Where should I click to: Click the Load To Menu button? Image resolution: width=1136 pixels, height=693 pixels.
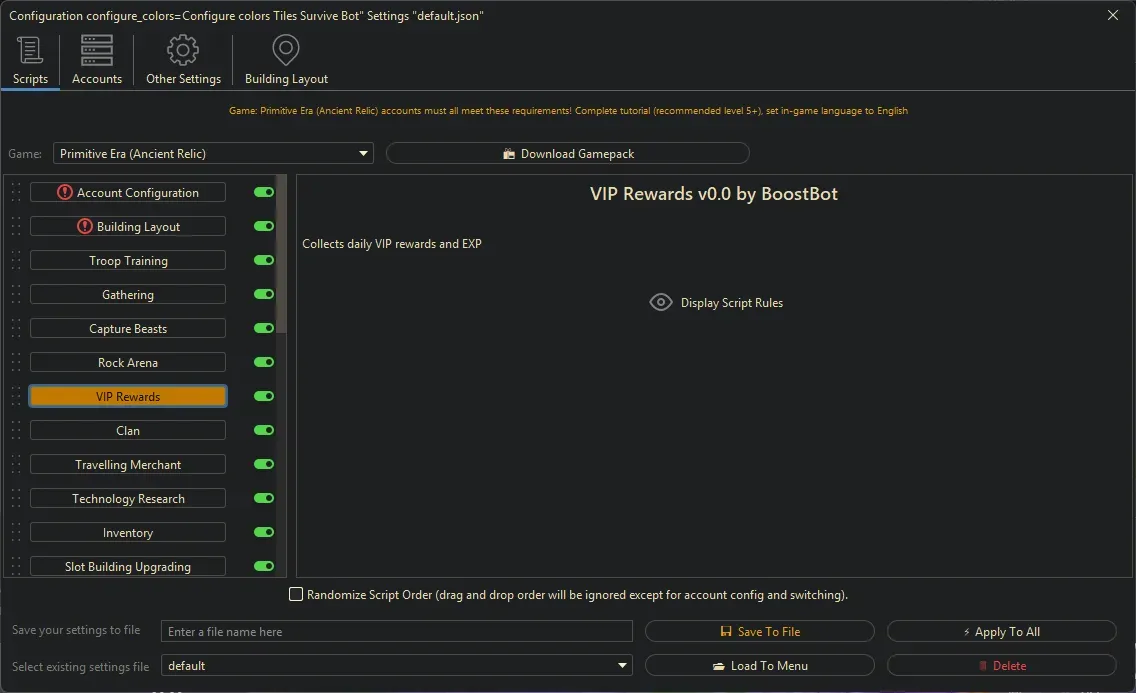[x=760, y=665]
